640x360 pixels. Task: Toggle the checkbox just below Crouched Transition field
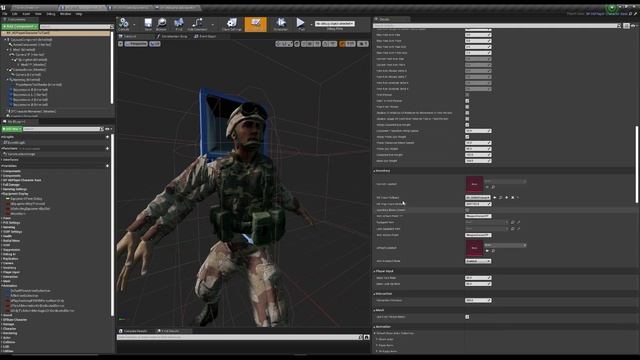point(467,137)
